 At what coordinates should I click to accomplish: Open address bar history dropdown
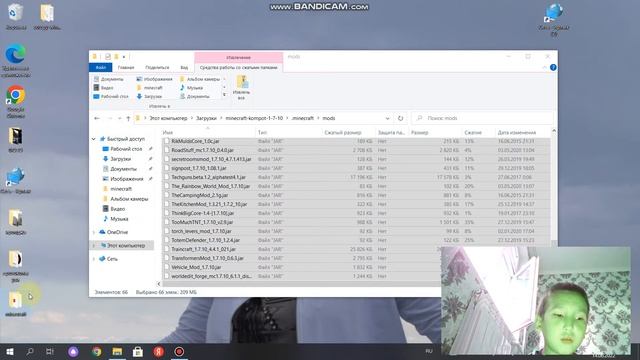coord(387,118)
